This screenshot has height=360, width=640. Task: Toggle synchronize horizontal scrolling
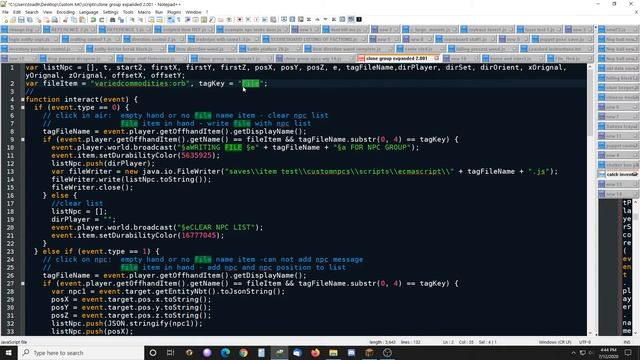pos(160,20)
